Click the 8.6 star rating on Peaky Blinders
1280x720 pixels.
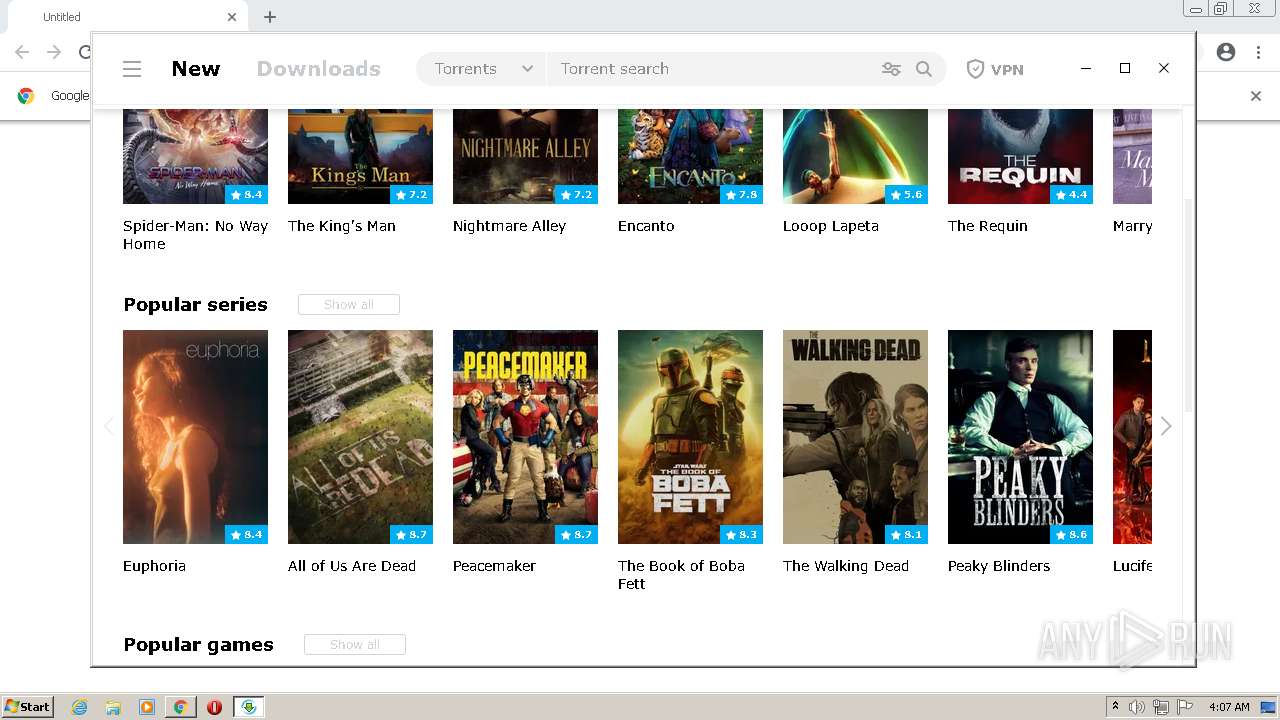point(1071,535)
